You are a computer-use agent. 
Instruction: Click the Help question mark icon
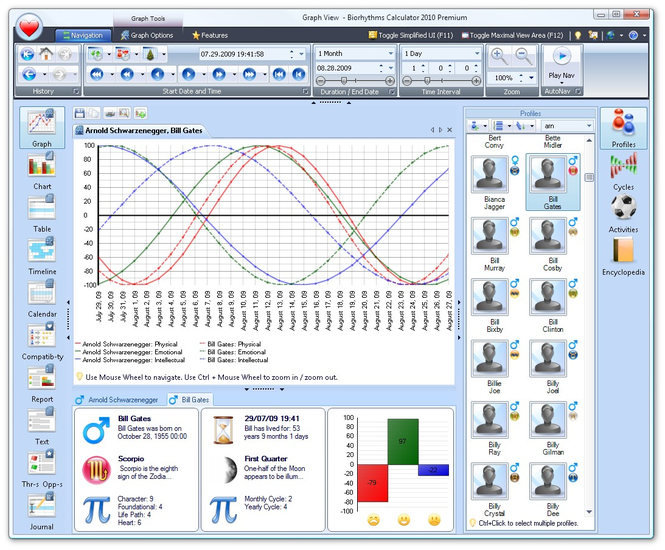click(x=633, y=36)
